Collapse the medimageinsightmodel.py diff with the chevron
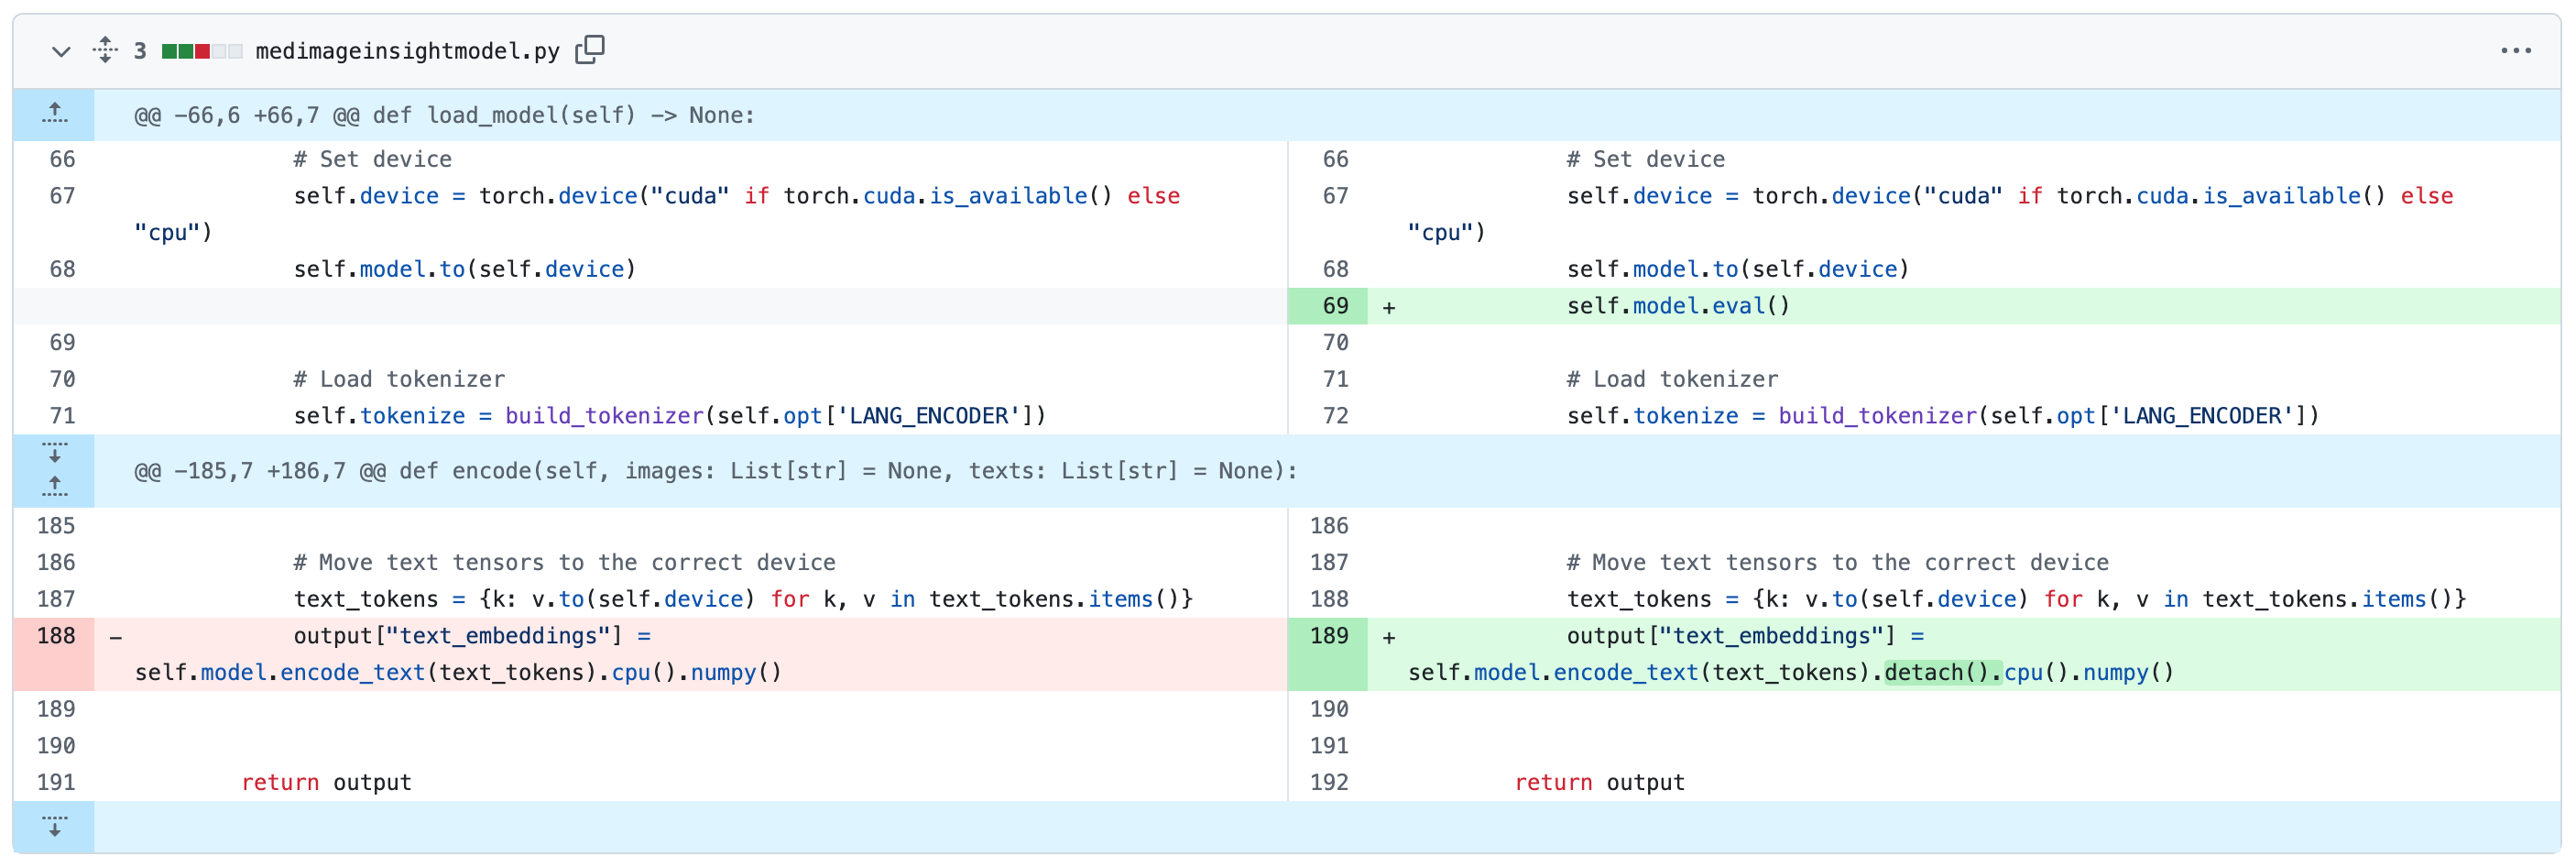The width and height of the screenshot is (2576, 867). 61,51
